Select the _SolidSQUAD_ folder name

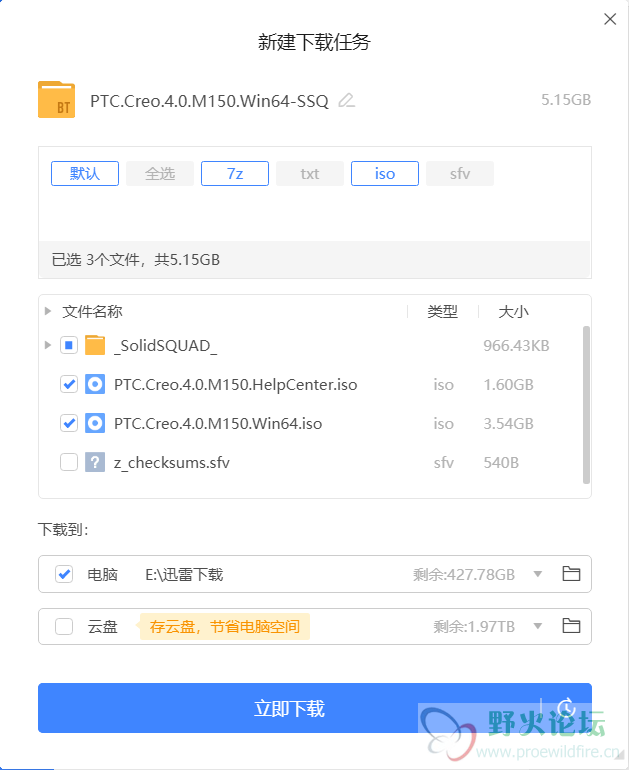click(165, 346)
